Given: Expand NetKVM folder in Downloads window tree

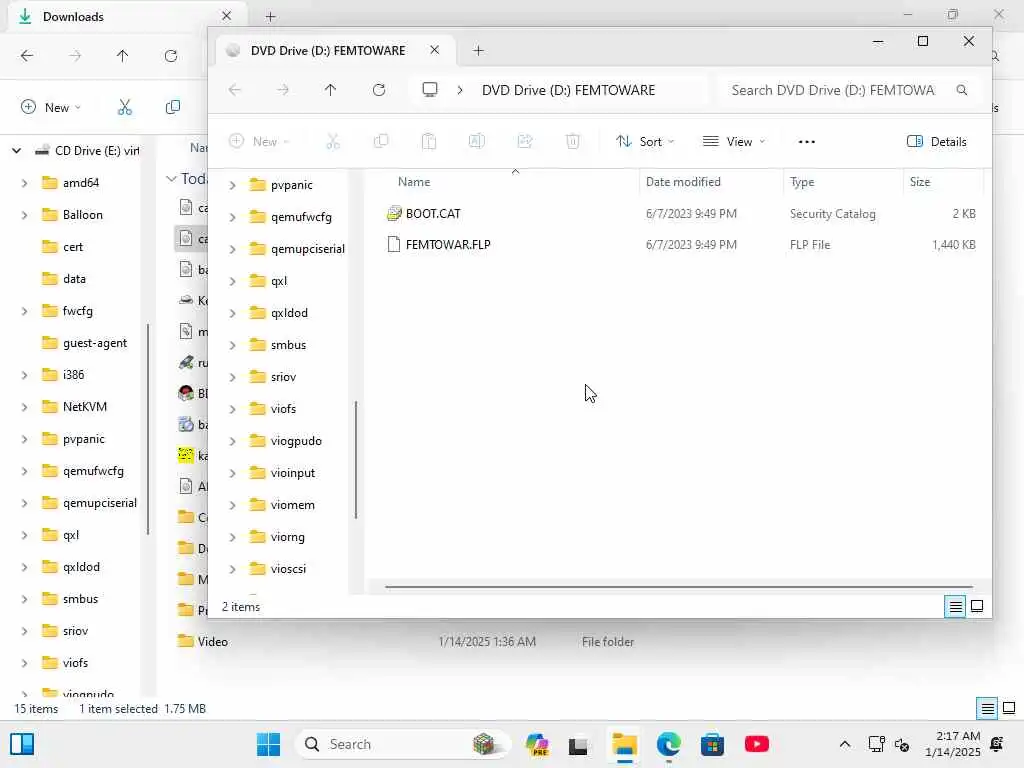Looking at the screenshot, I should point(24,408).
